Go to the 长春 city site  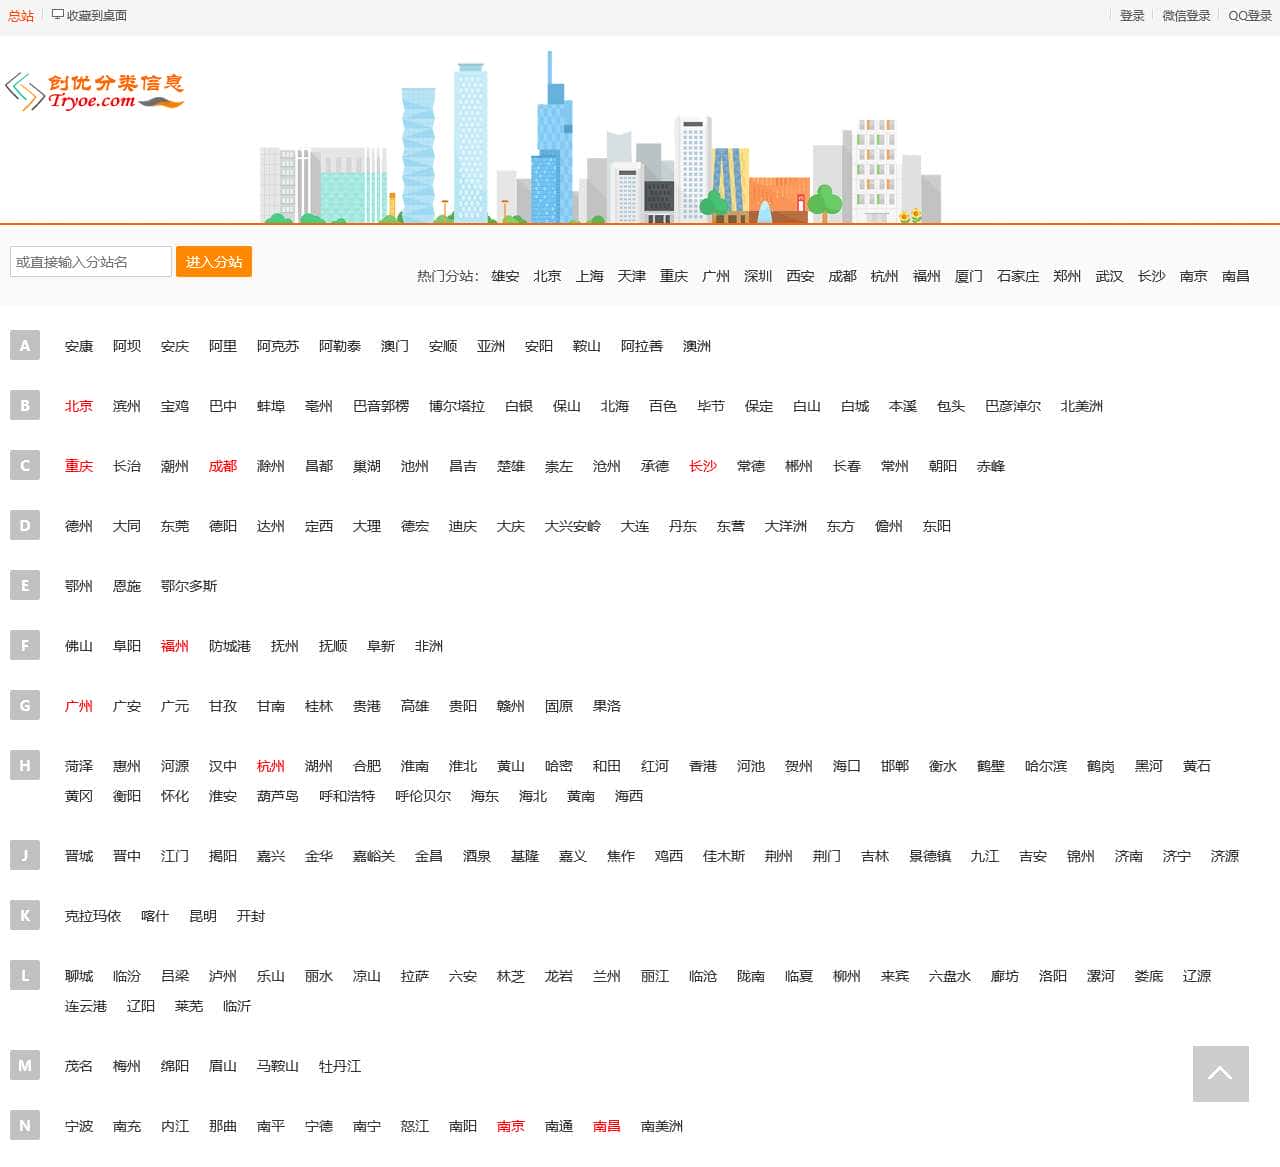[x=847, y=466]
